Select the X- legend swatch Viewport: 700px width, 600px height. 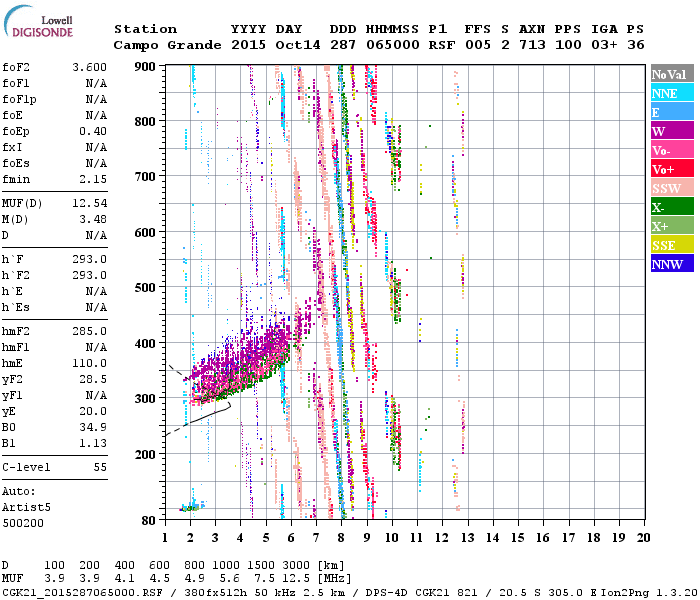[x=672, y=207]
